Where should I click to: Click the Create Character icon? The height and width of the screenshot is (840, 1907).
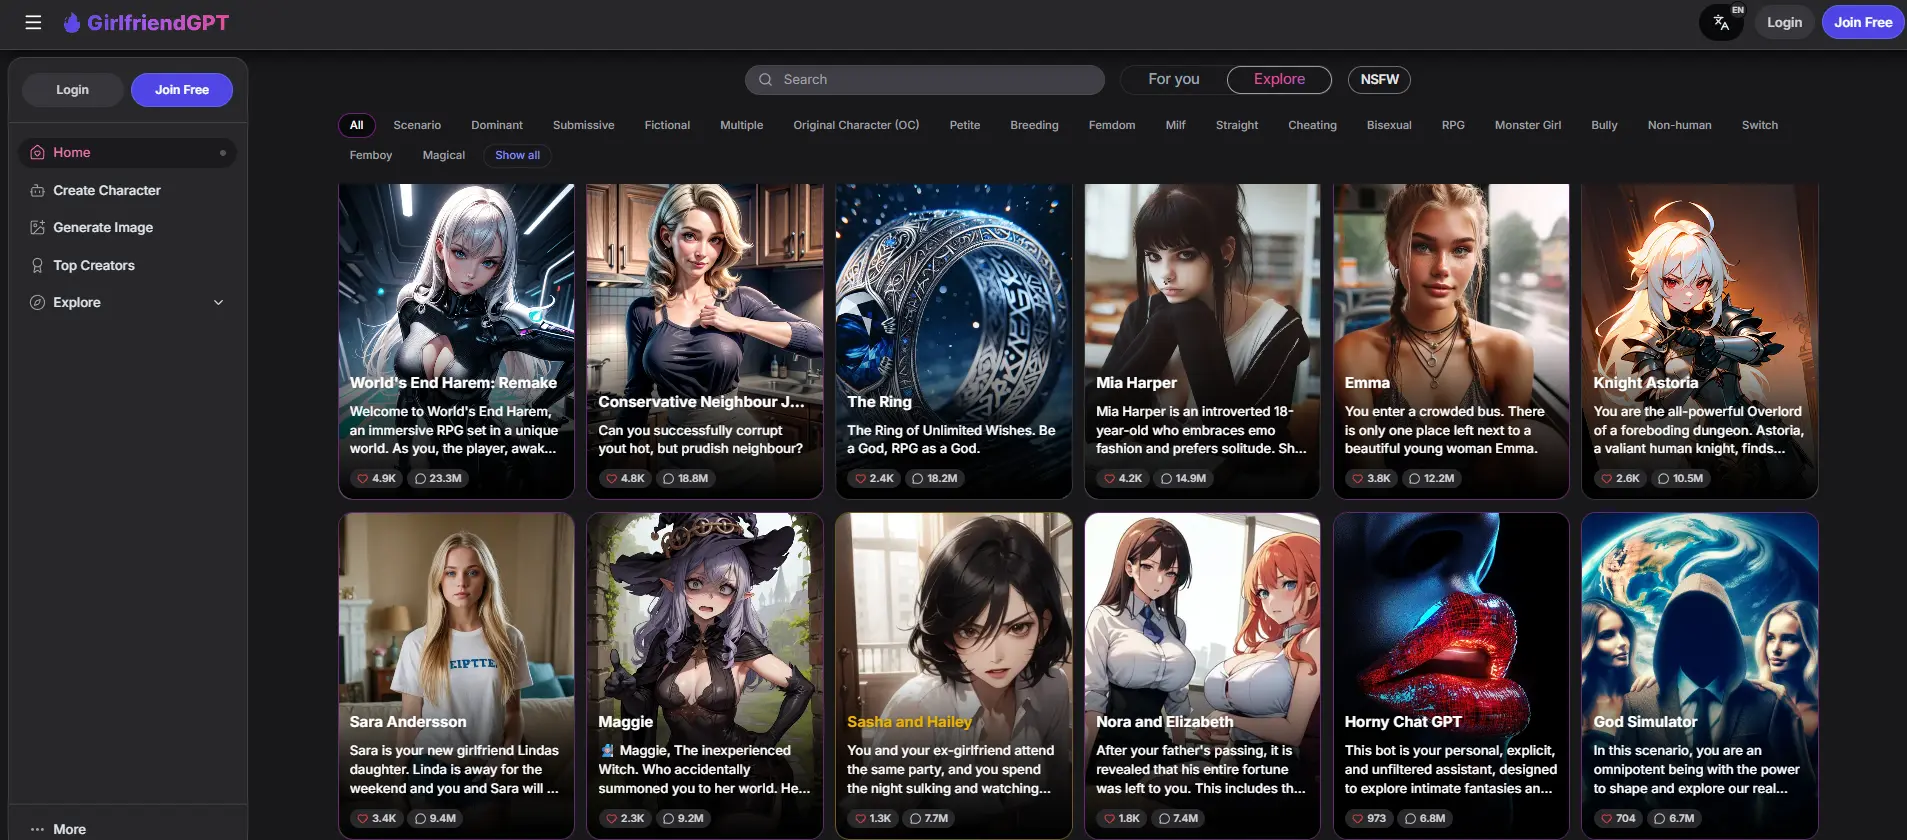(37, 190)
